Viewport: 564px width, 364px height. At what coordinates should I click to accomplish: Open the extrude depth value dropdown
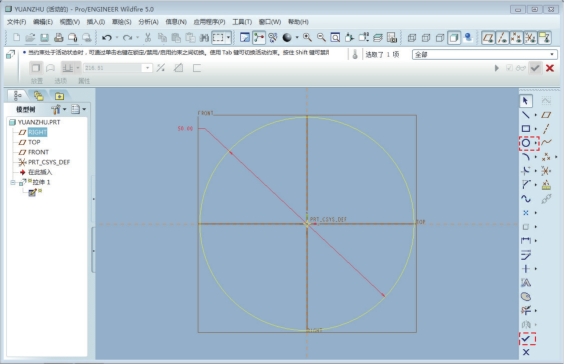coord(147,68)
